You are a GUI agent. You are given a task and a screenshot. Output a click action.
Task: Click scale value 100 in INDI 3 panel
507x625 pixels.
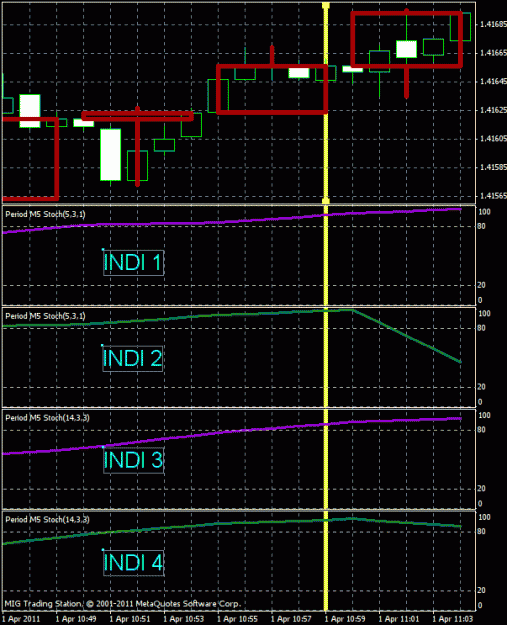pyautogui.click(x=484, y=415)
